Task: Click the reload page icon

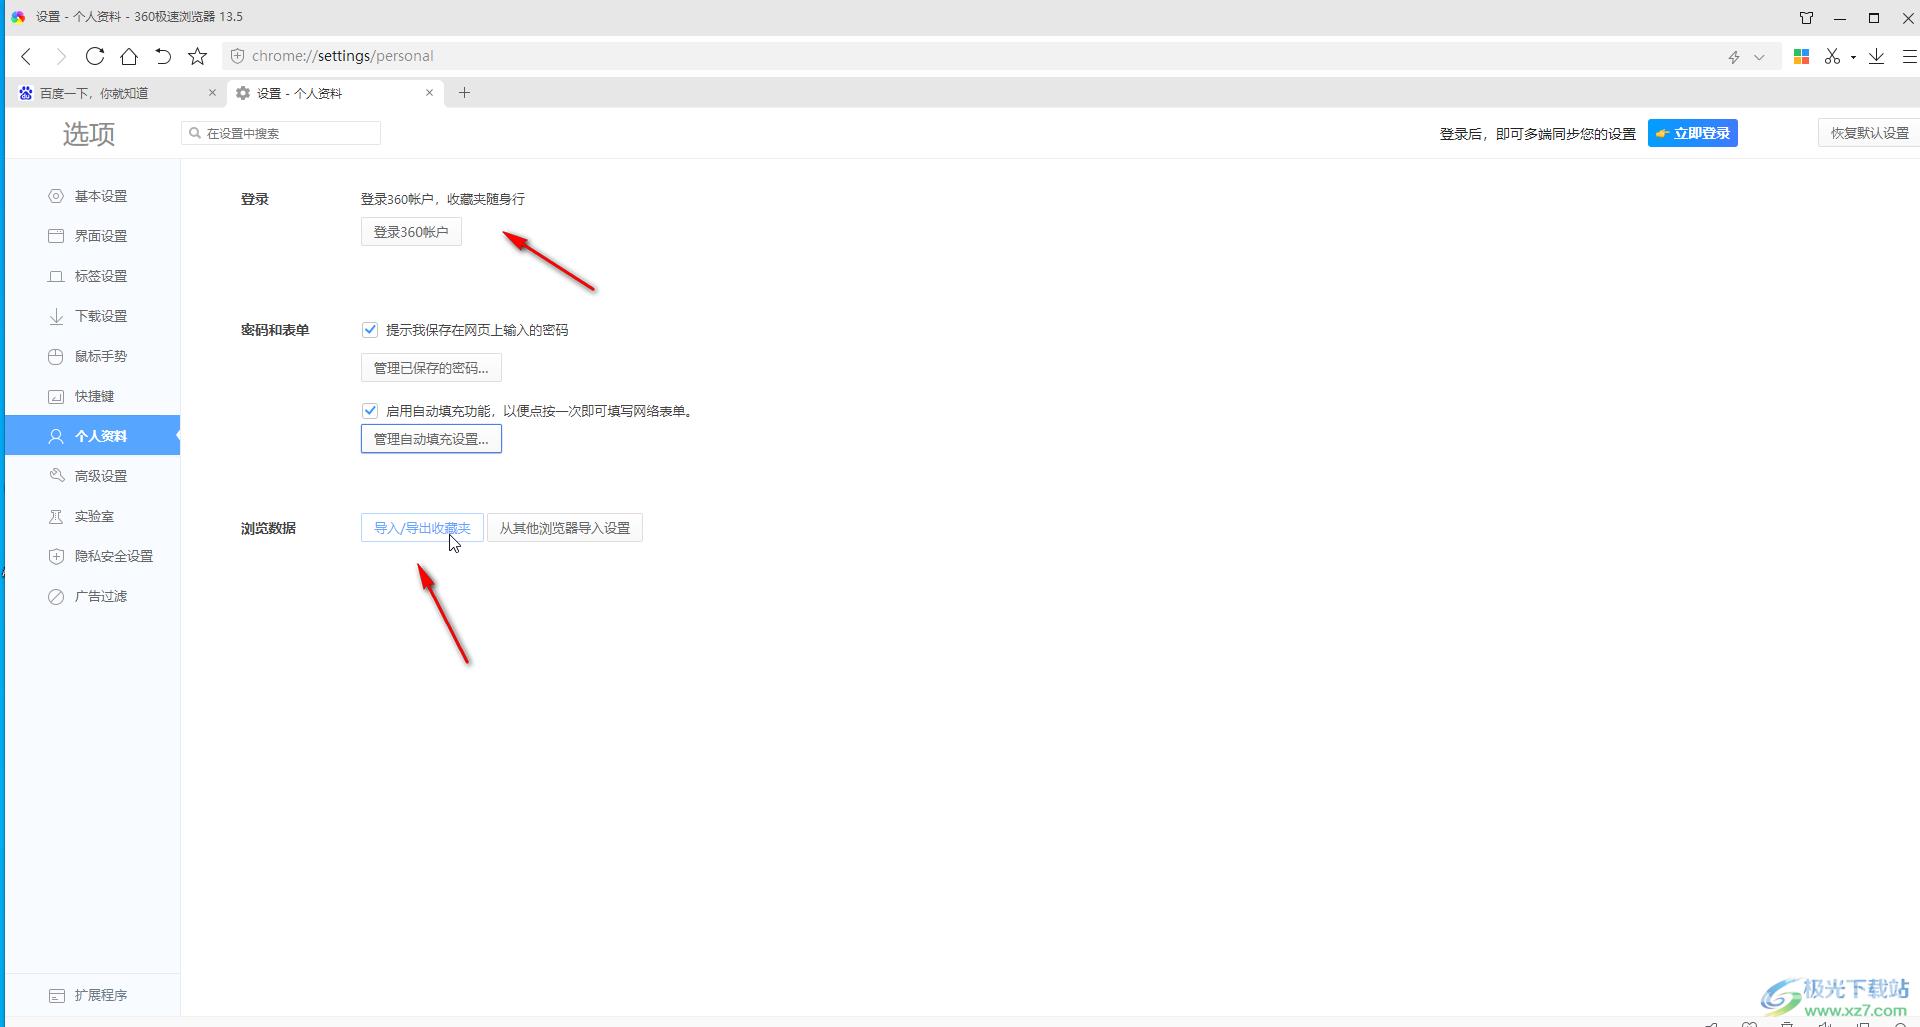Action: pos(95,56)
